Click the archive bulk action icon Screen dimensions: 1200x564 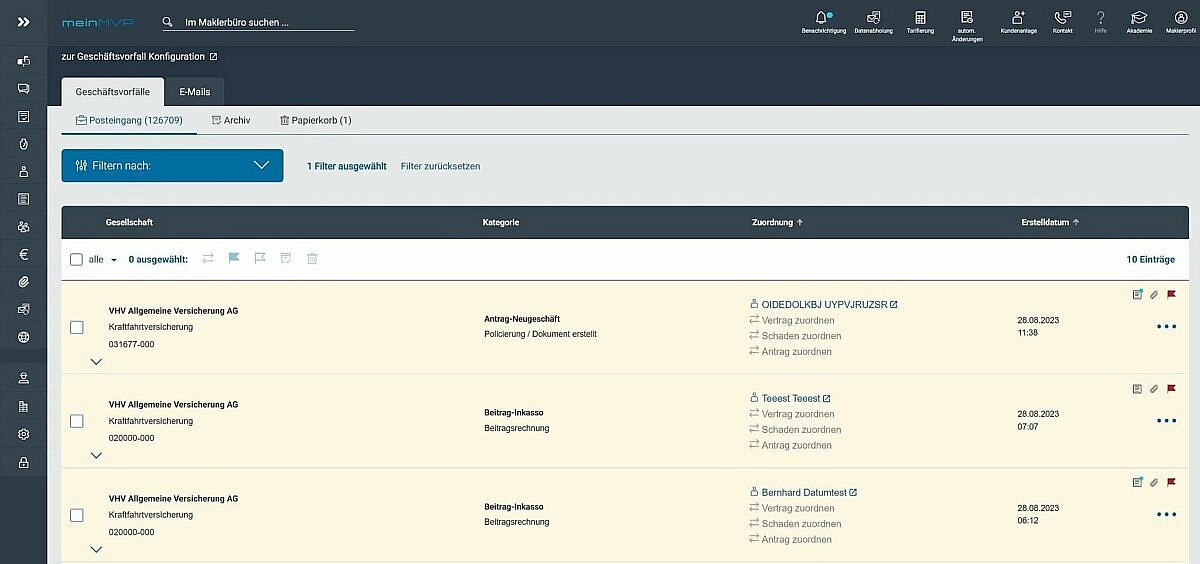(x=286, y=258)
